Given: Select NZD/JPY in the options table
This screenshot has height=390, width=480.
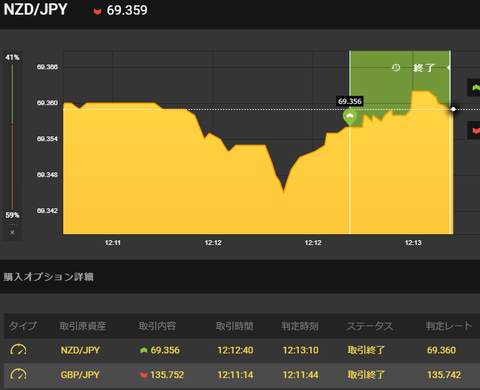Looking at the screenshot, I should point(80,350).
